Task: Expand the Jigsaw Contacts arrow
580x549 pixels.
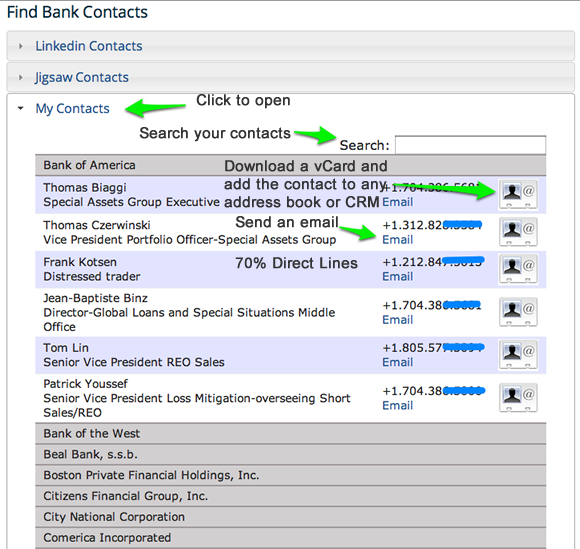Action: tap(21, 77)
